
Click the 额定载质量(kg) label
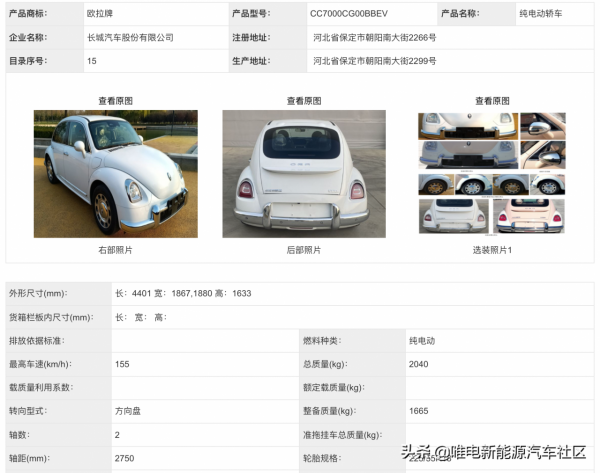point(334,387)
